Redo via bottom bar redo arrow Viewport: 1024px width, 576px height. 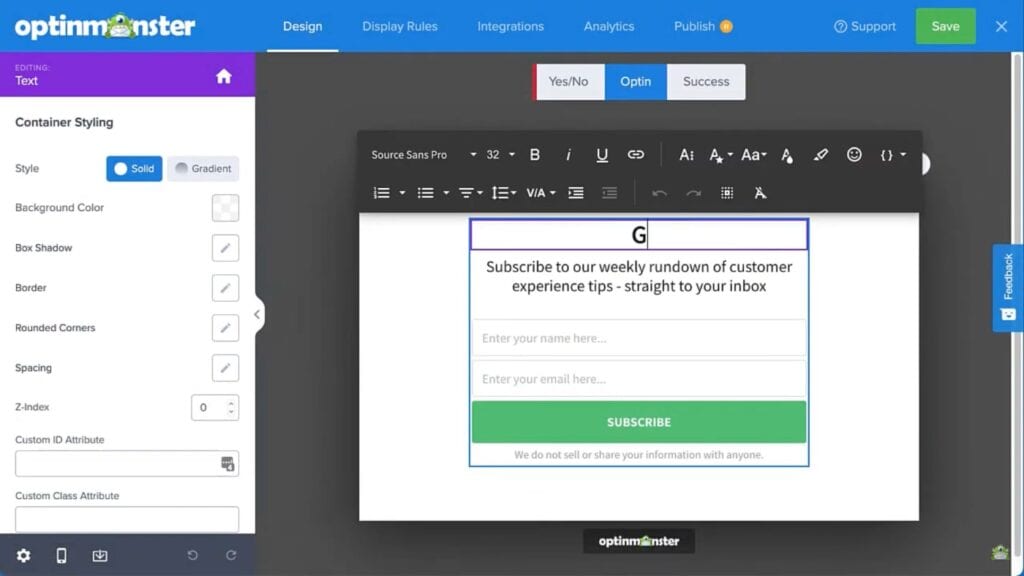tap(231, 555)
